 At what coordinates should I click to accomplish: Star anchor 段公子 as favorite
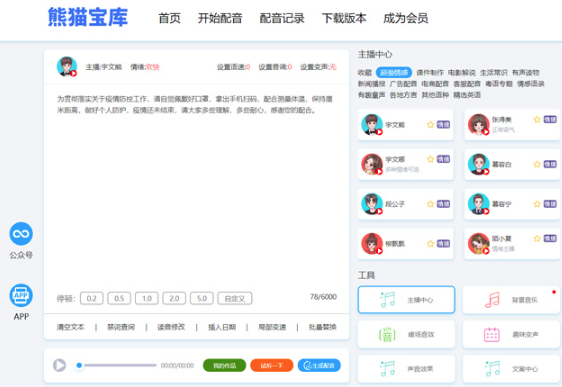430,204
